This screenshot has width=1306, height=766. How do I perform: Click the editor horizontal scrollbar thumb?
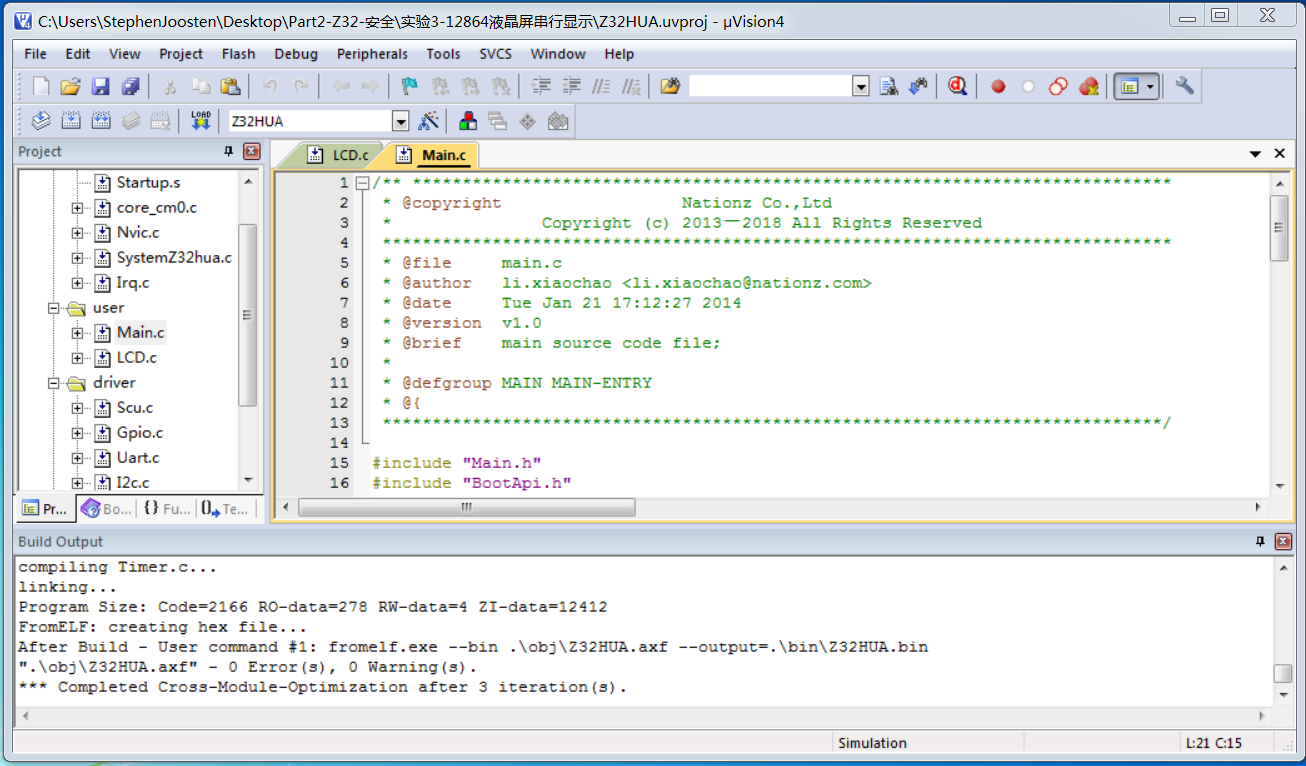click(466, 508)
